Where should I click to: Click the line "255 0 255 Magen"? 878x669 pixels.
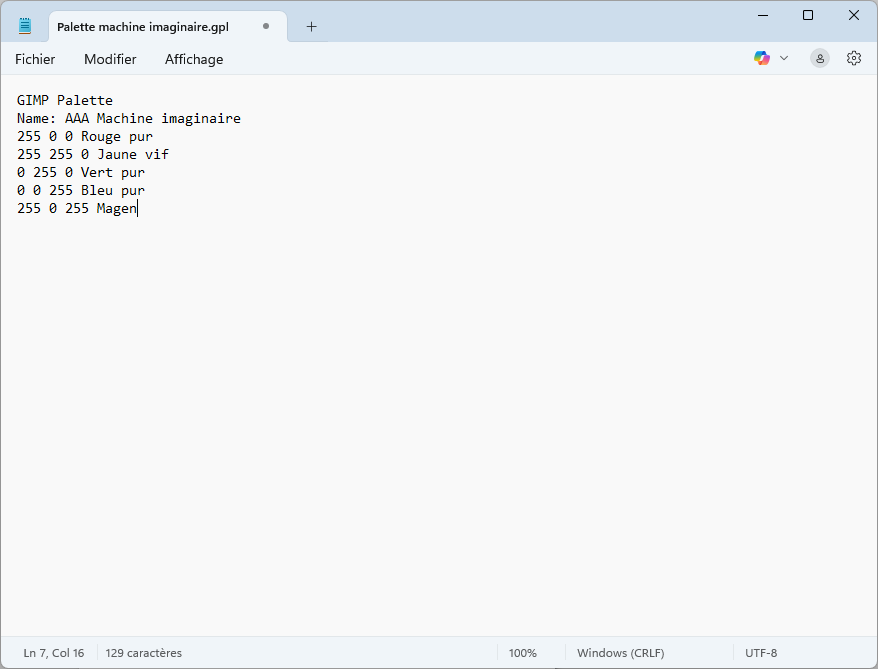[77, 208]
